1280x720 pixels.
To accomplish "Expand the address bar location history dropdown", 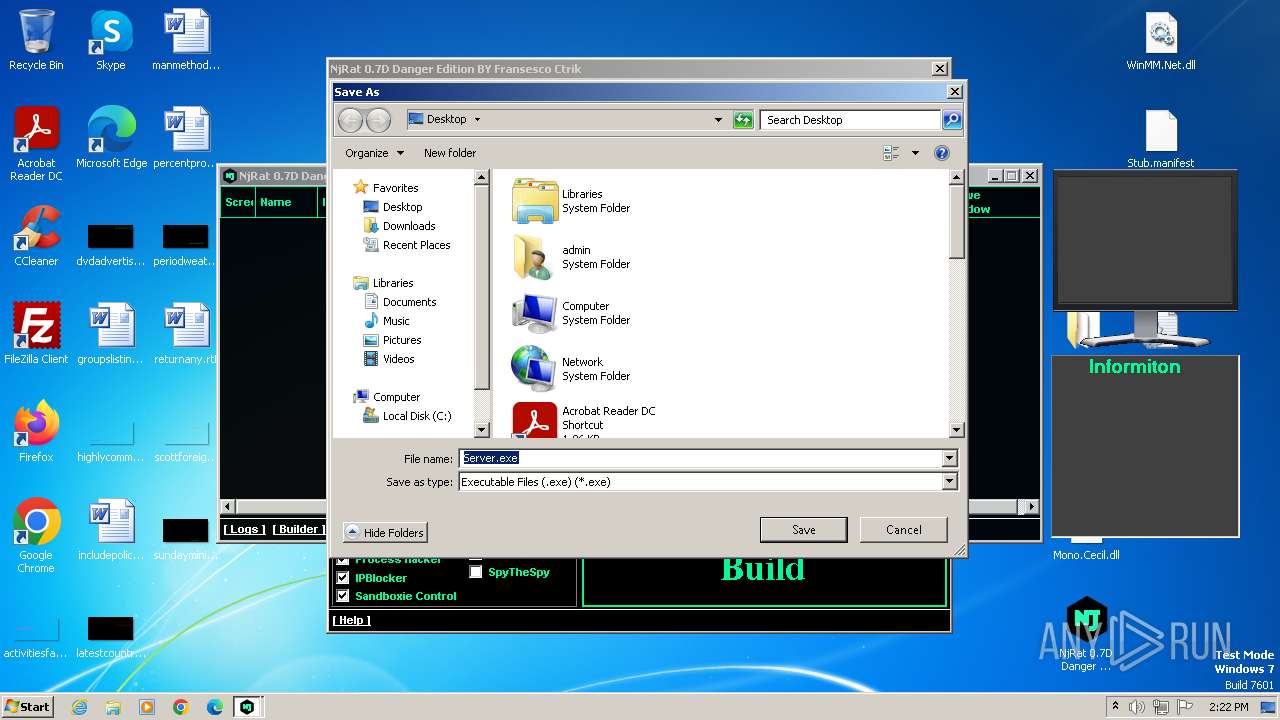I will point(718,120).
